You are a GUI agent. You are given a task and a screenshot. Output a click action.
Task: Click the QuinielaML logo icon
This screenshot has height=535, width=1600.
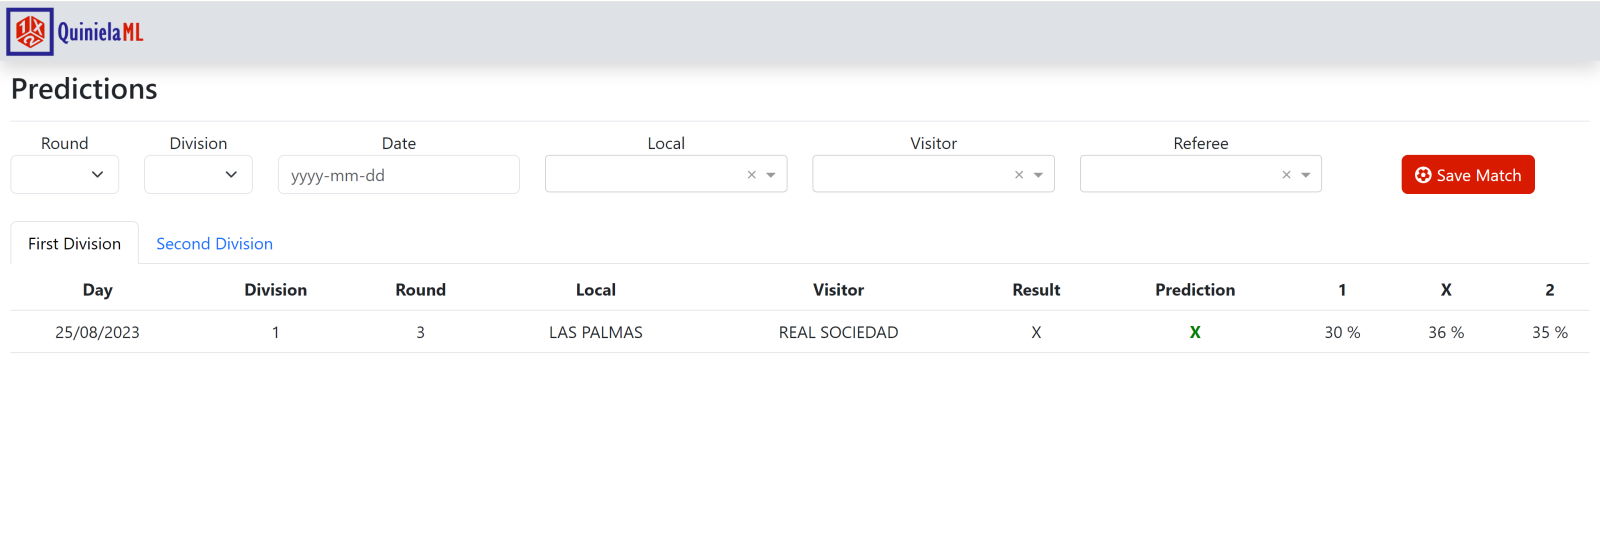(30, 32)
